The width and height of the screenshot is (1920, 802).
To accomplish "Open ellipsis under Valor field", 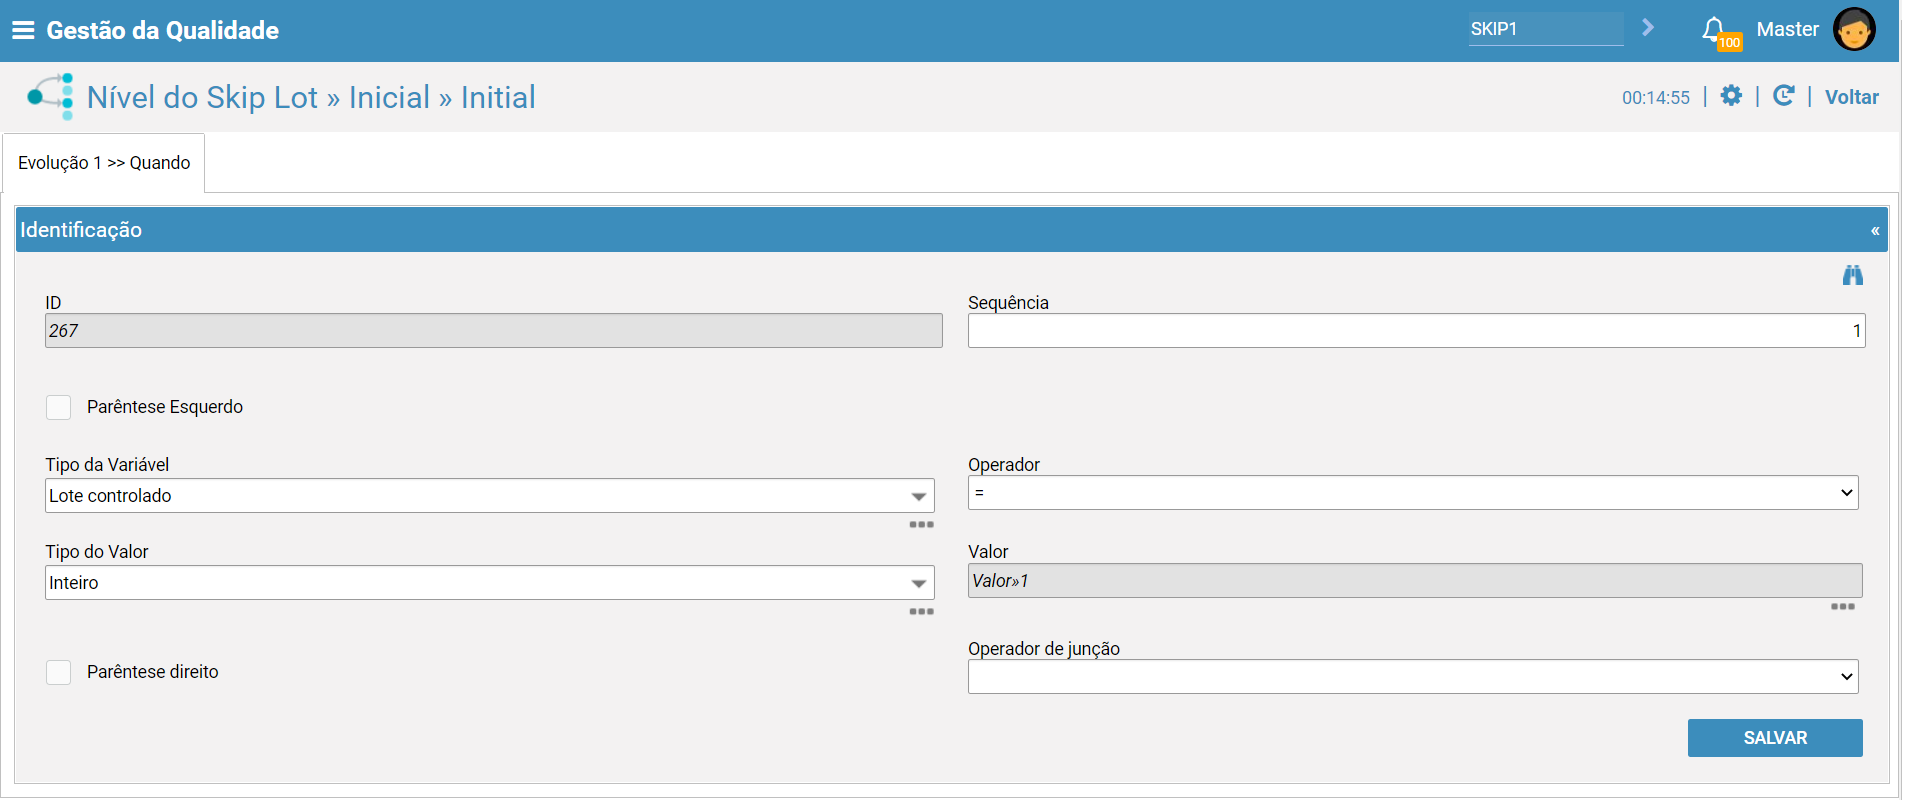I will pyautogui.click(x=1843, y=607).
